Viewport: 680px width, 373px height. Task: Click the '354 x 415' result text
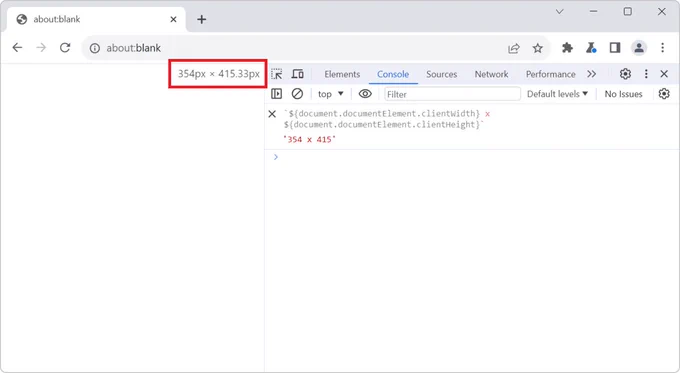tap(310, 140)
